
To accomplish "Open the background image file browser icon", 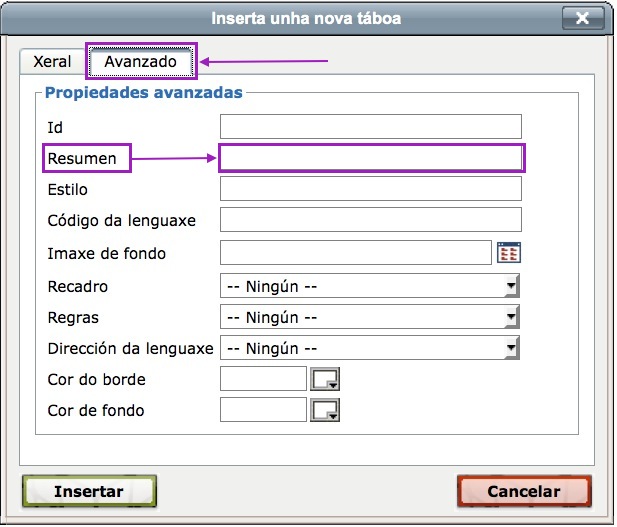I will pyautogui.click(x=511, y=253).
